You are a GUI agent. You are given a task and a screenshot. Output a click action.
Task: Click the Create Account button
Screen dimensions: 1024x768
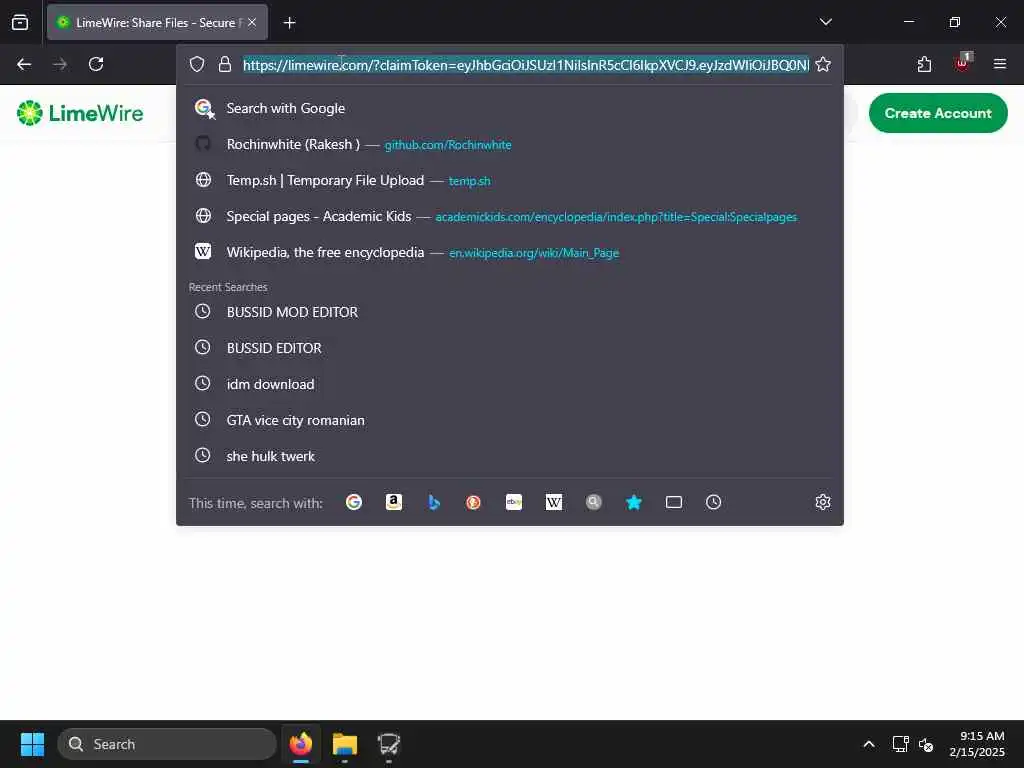[938, 113]
